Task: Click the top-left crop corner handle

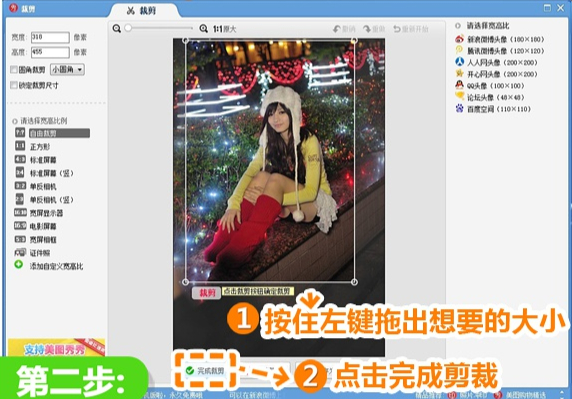Action: [185, 40]
